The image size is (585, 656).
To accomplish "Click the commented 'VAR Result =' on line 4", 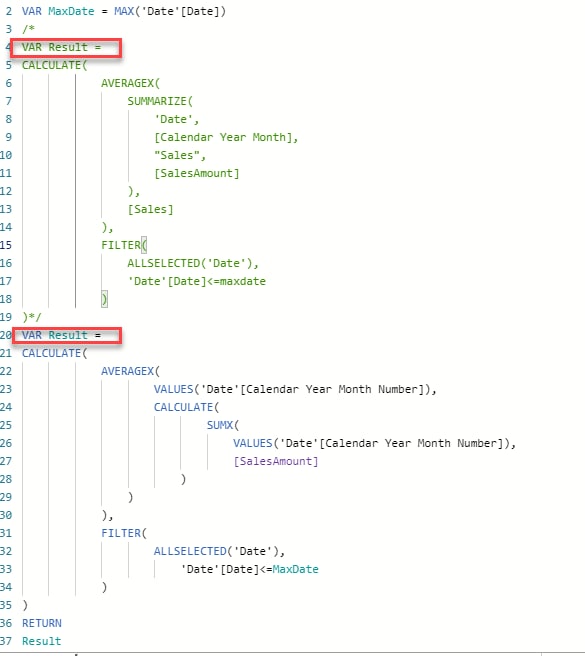I will [62, 47].
